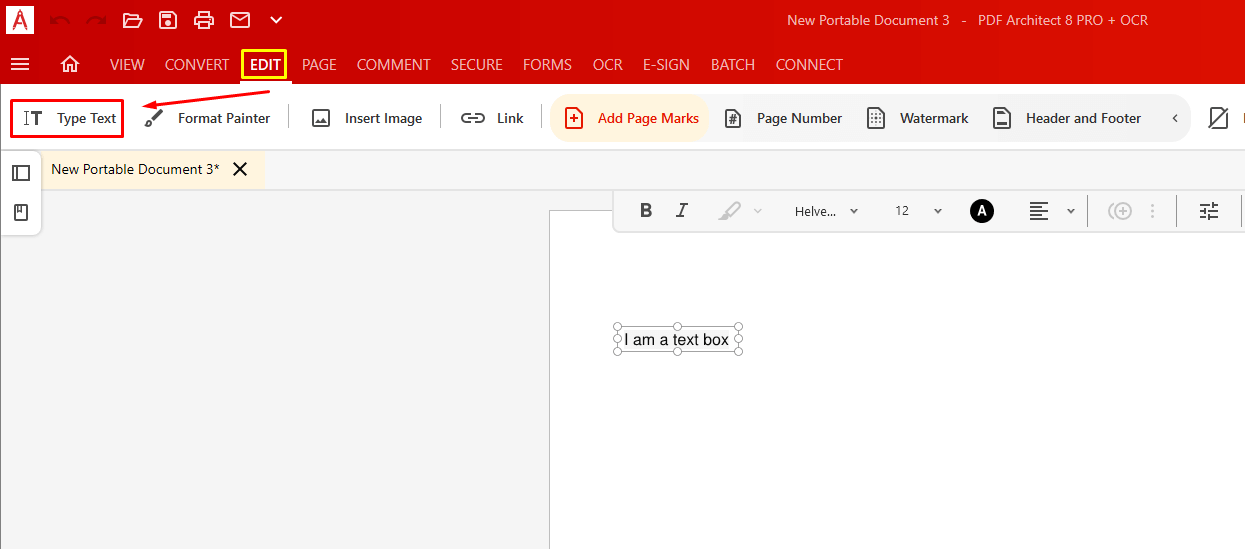Image resolution: width=1245 pixels, height=549 pixels.
Task: Toggle bold formatting
Action: [646, 210]
